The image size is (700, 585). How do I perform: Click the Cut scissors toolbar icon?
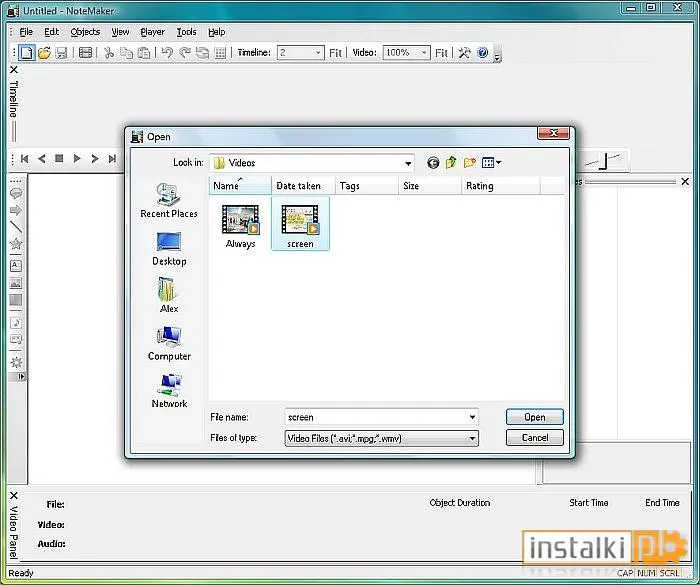[x=108, y=53]
